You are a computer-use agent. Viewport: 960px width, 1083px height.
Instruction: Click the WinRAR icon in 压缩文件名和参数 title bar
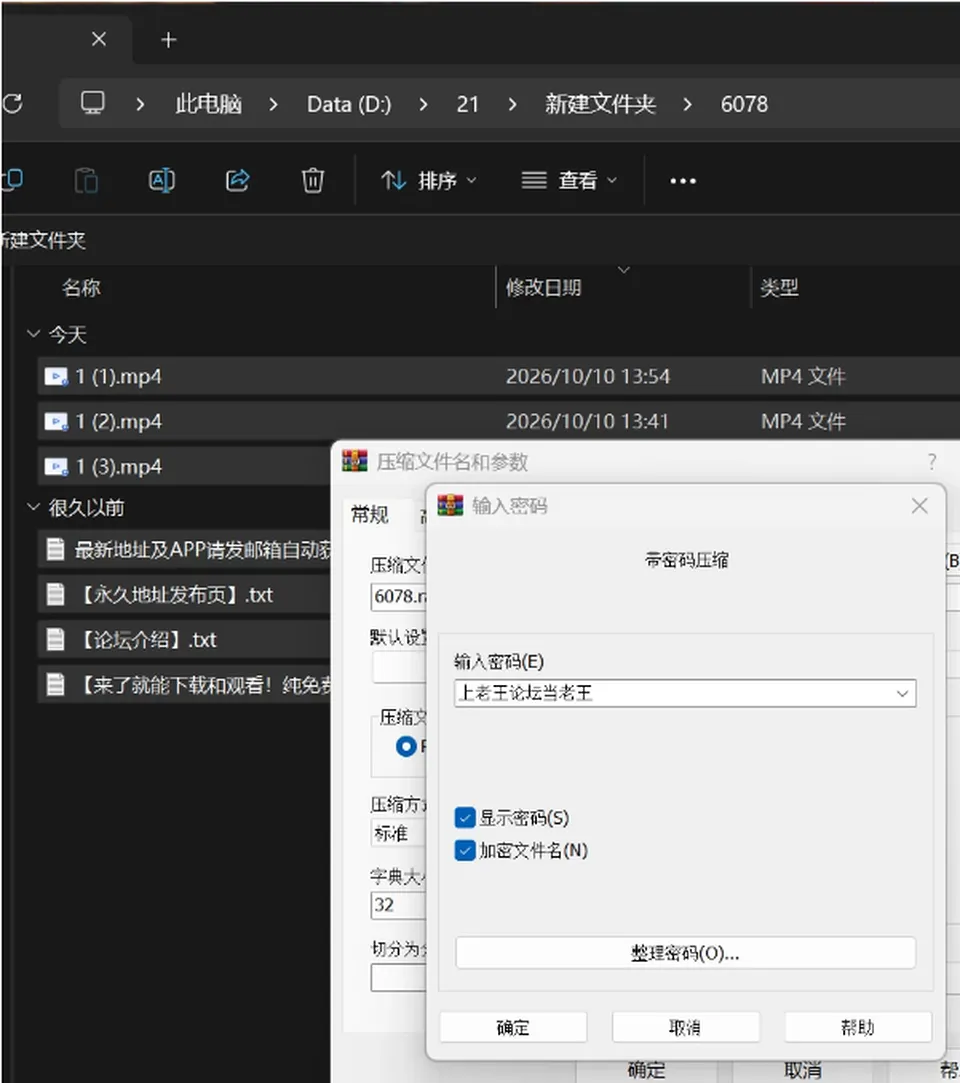pos(355,461)
